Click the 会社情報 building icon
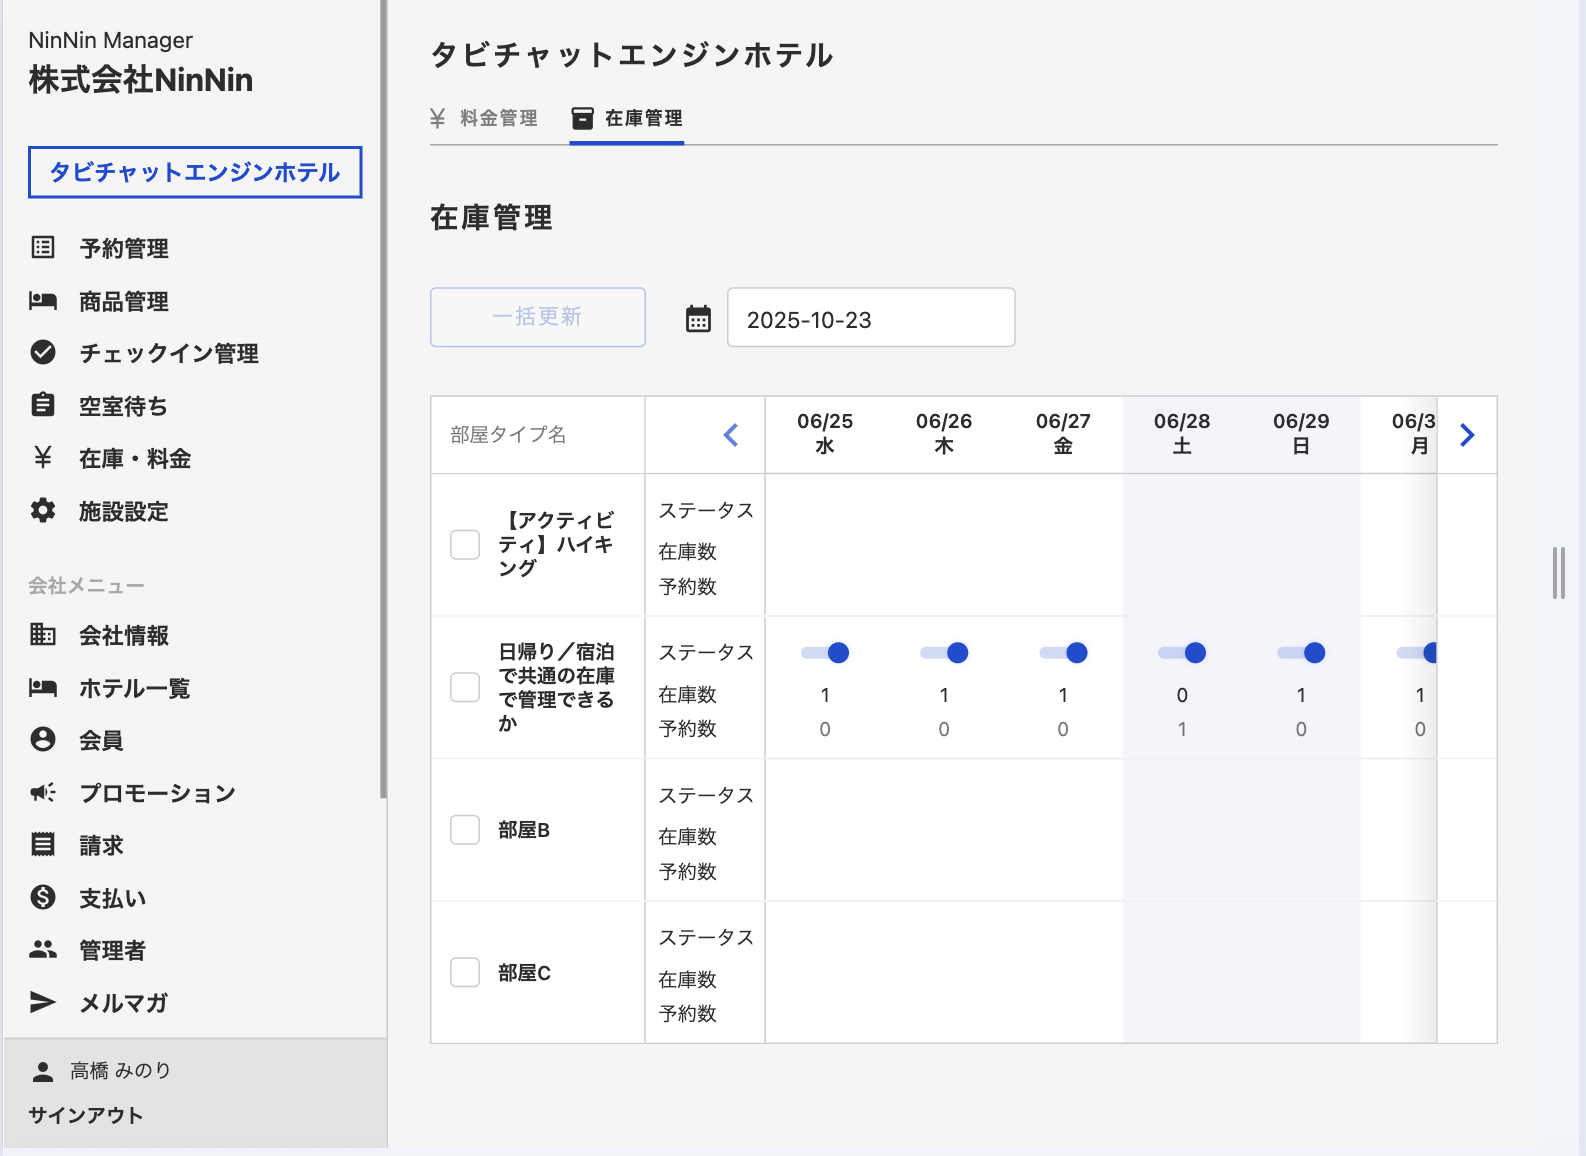Image resolution: width=1586 pixels, height=1156 pixels. (x=43, y=634)
